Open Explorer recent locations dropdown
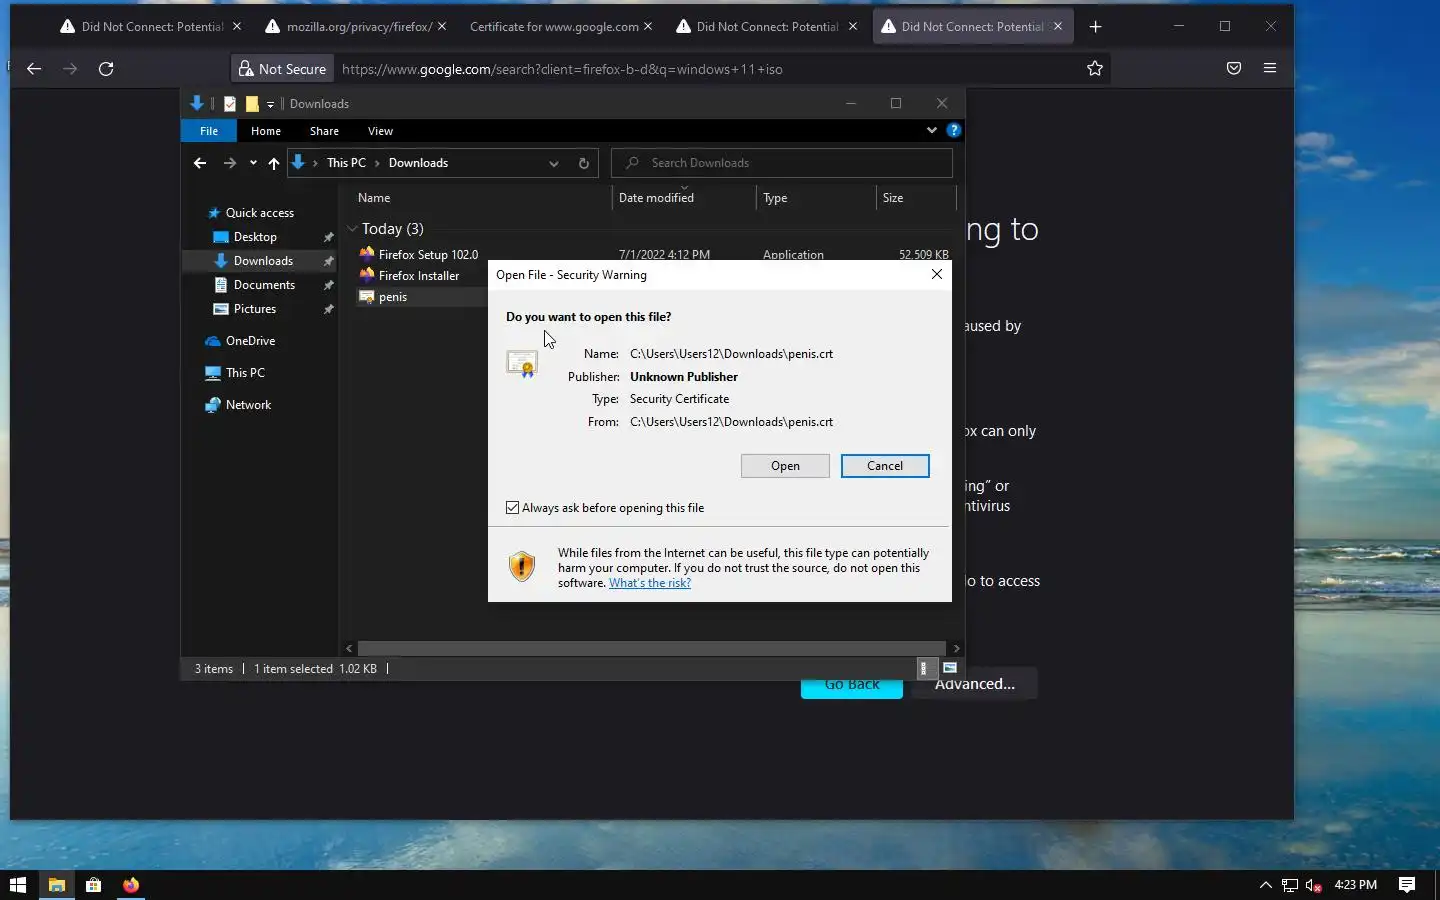The height and width of the screenshot is (900, 1440). (x=253, y=163)
